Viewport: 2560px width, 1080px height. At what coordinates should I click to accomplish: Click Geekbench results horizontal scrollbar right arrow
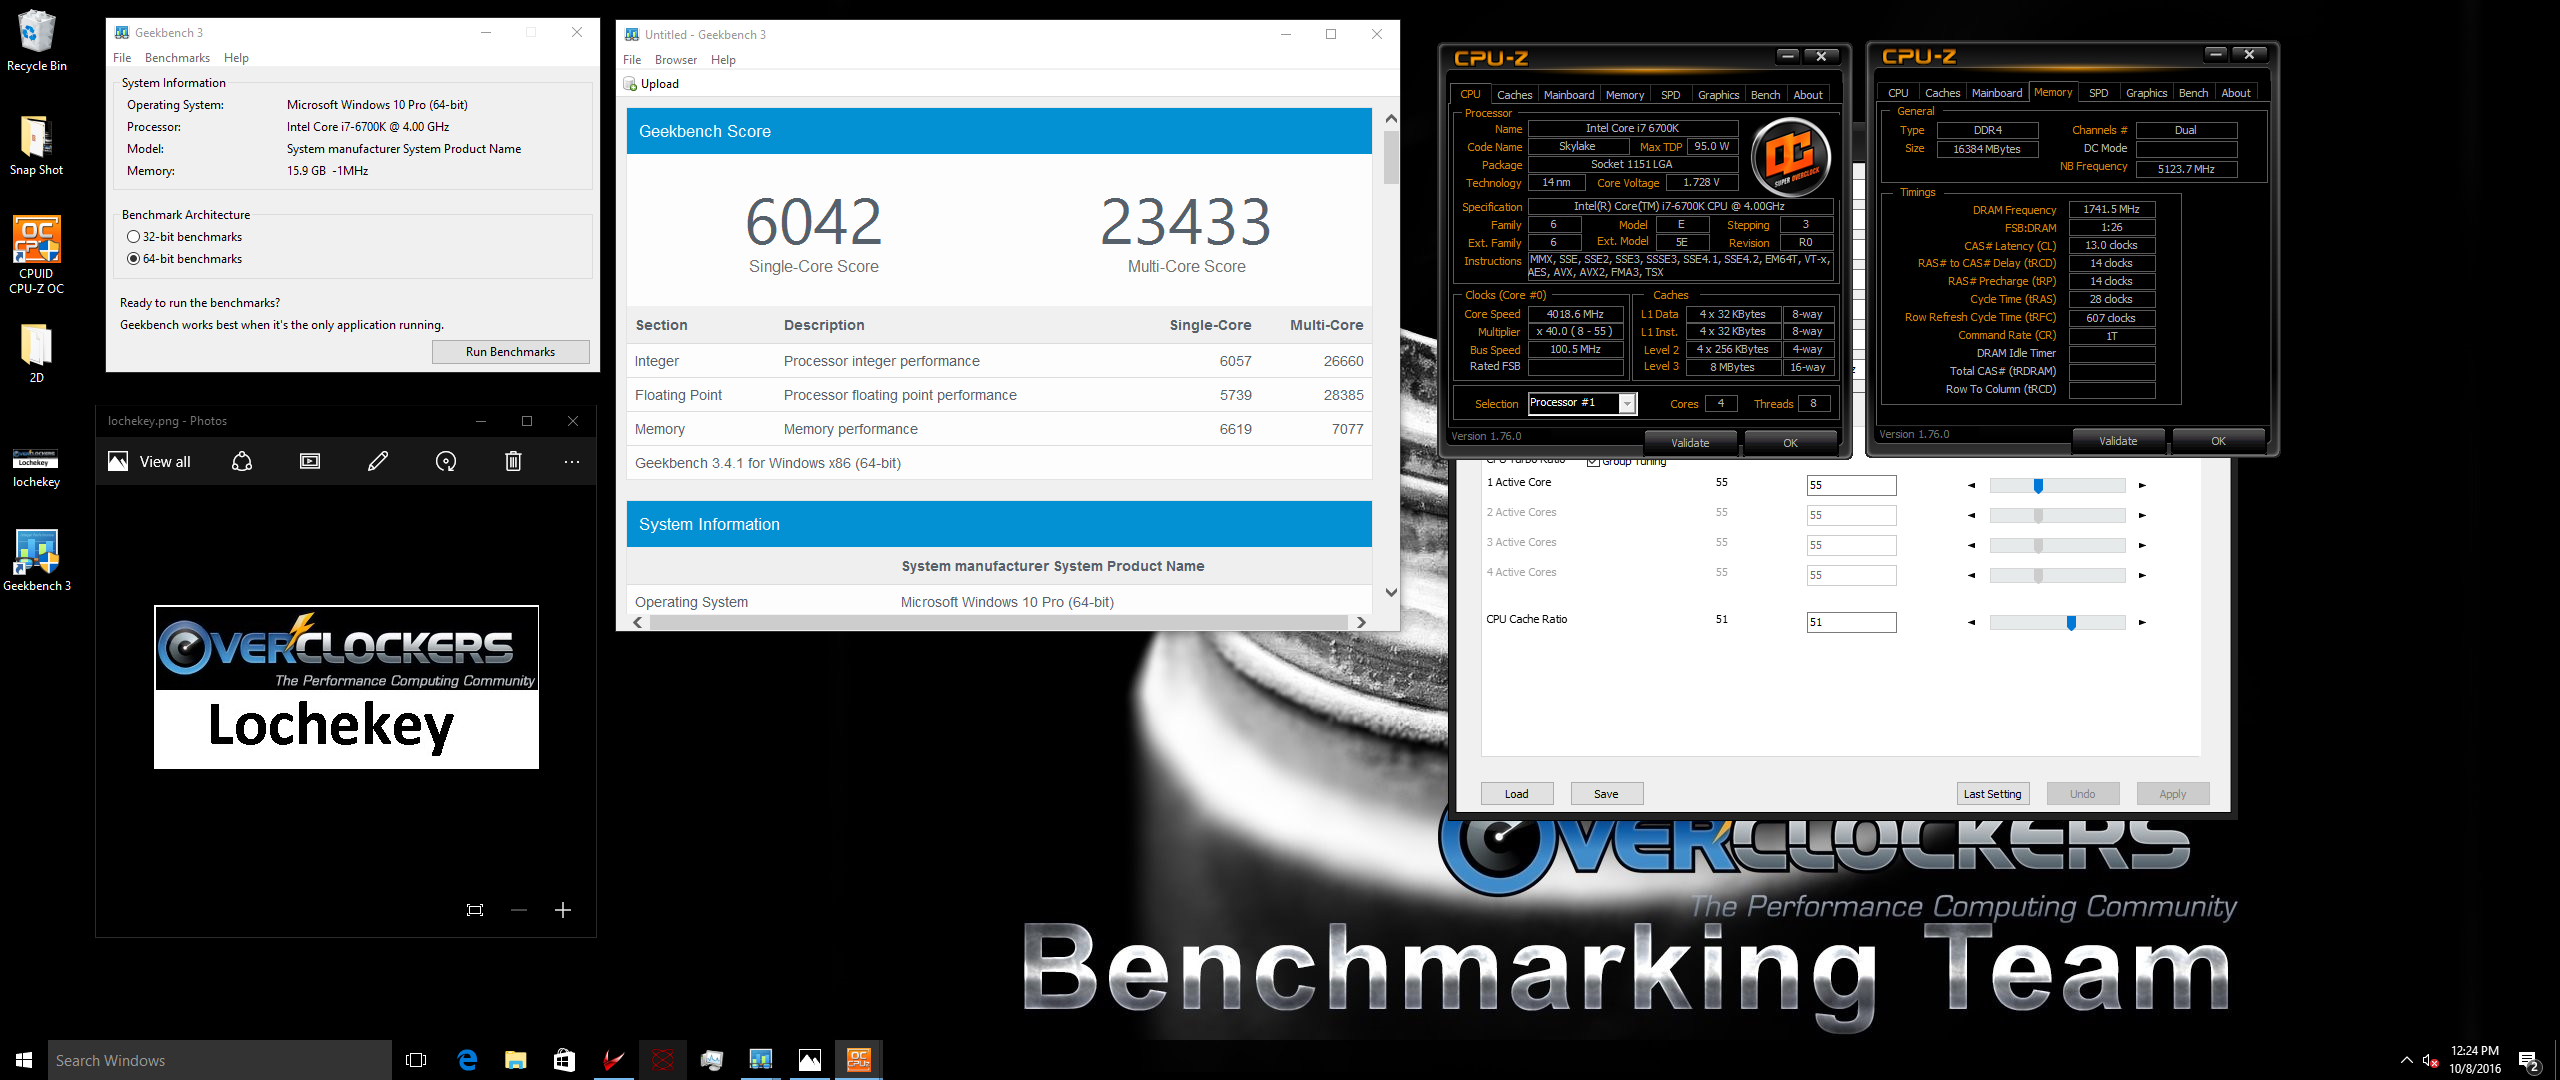tap(1361, 622)
